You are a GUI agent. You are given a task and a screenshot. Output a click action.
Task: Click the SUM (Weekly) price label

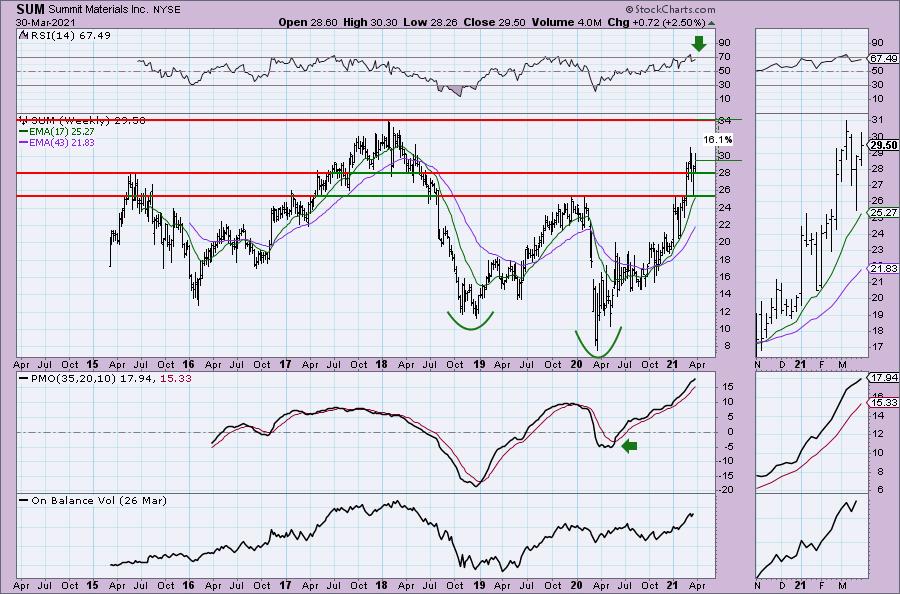point(88,121)
